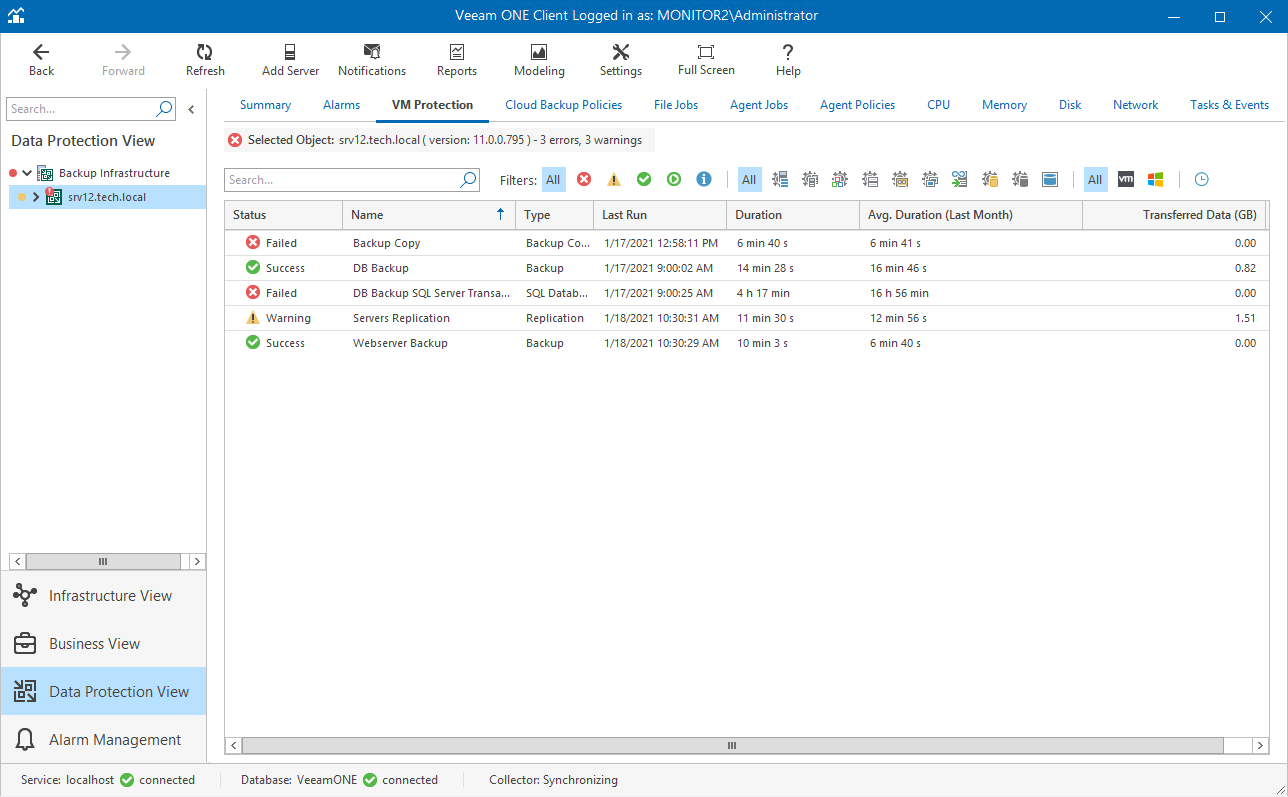Select Backup Infrastructure in the tree
The height and width of the screenshot is (797, 1288).
114,173
